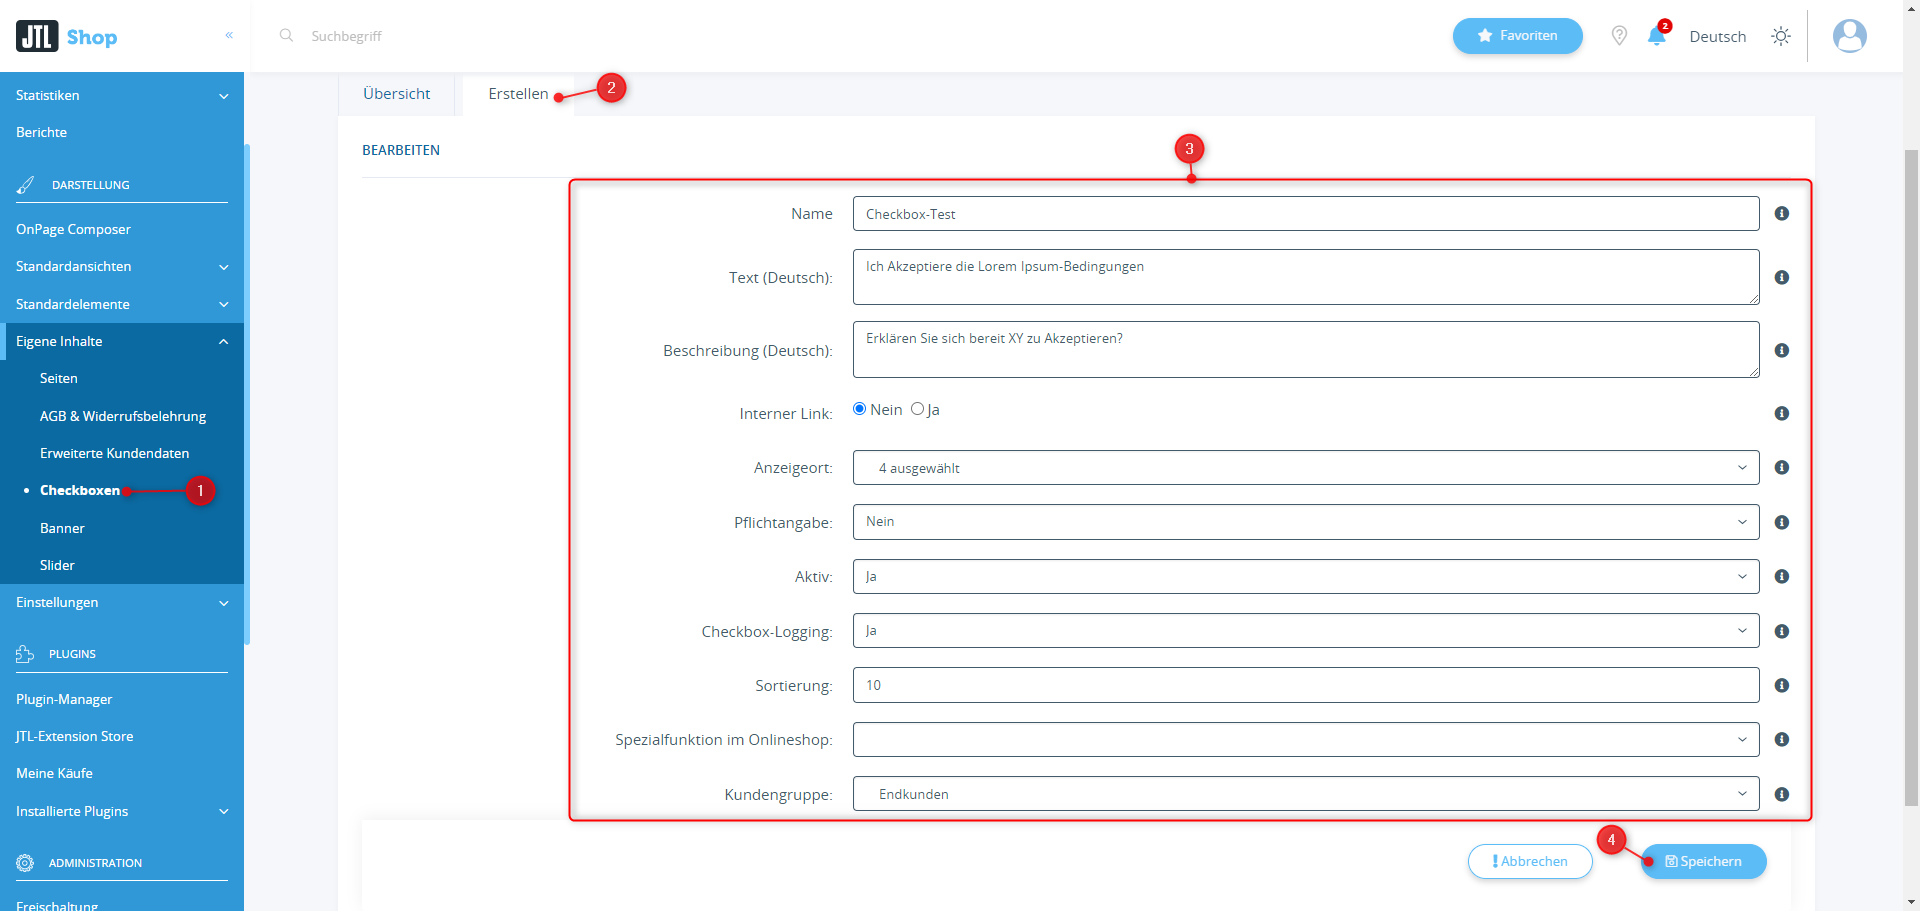This screenshot has height=911, width=1920.
Task: Change language via Deutsch selector
Action: click(x=1717, y=37)
